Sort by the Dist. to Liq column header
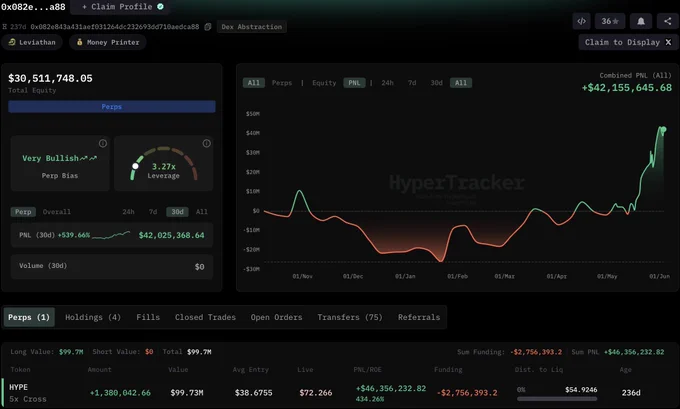This screenshot has height=409, width=680. point(539,370)
